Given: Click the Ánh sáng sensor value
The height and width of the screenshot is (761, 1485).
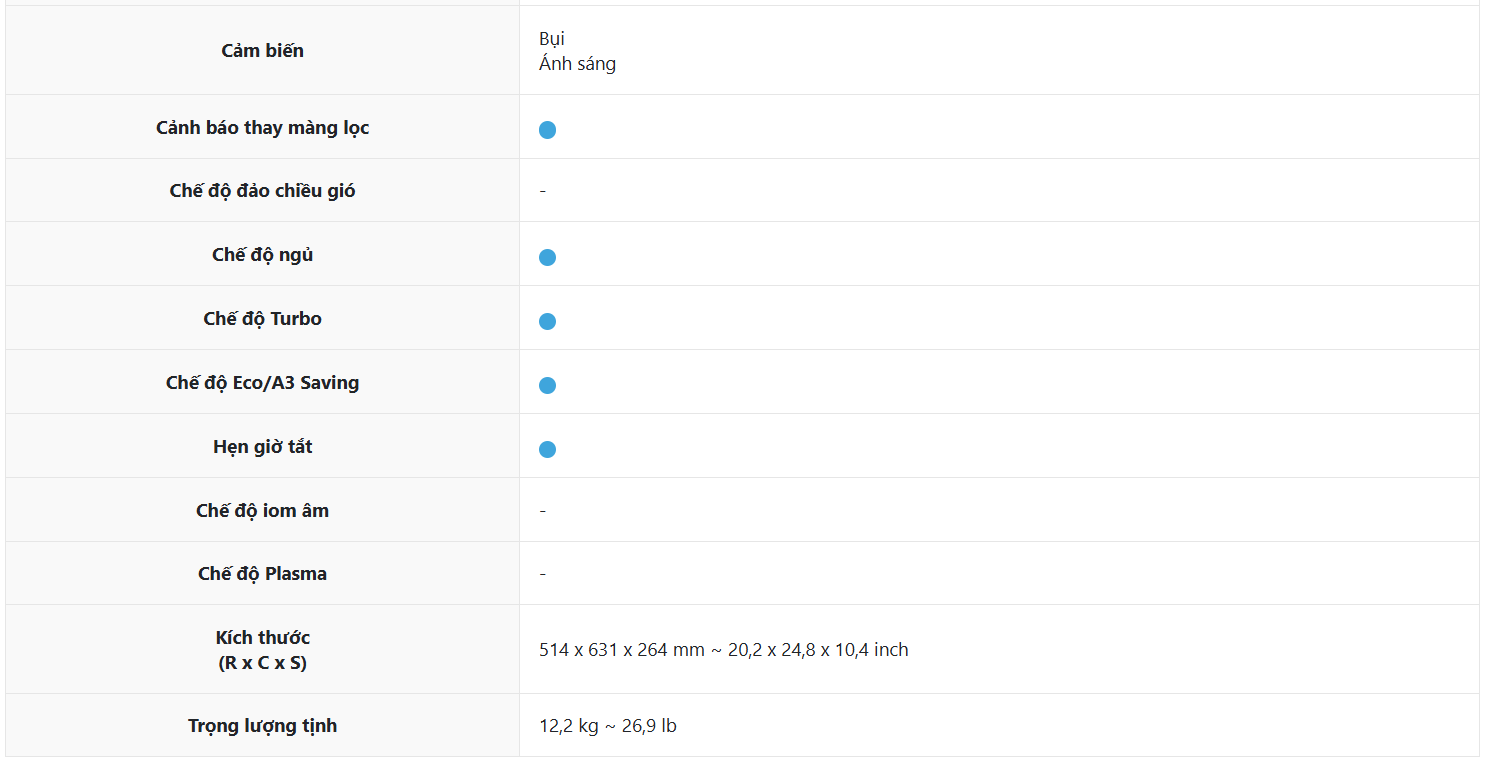Looking at the screenshot, I should 577,64.
